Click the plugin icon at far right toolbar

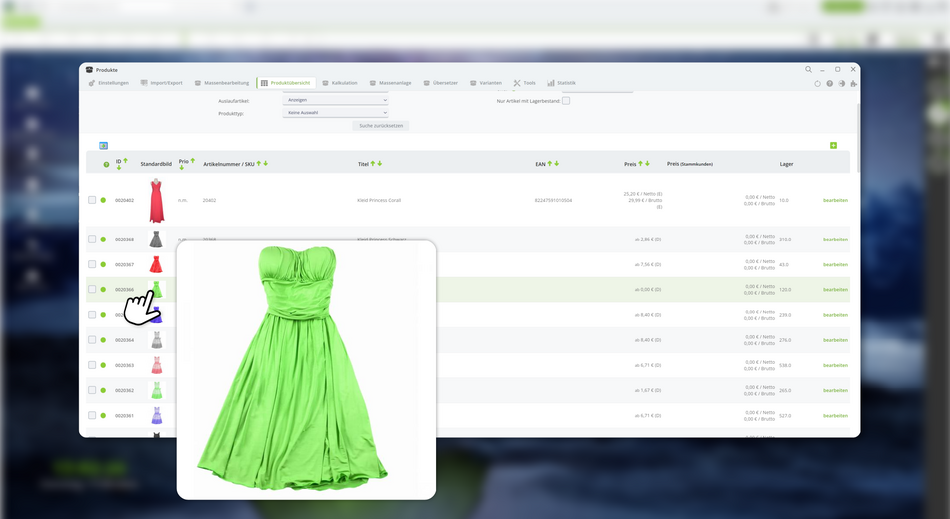[x=853, y=84]
